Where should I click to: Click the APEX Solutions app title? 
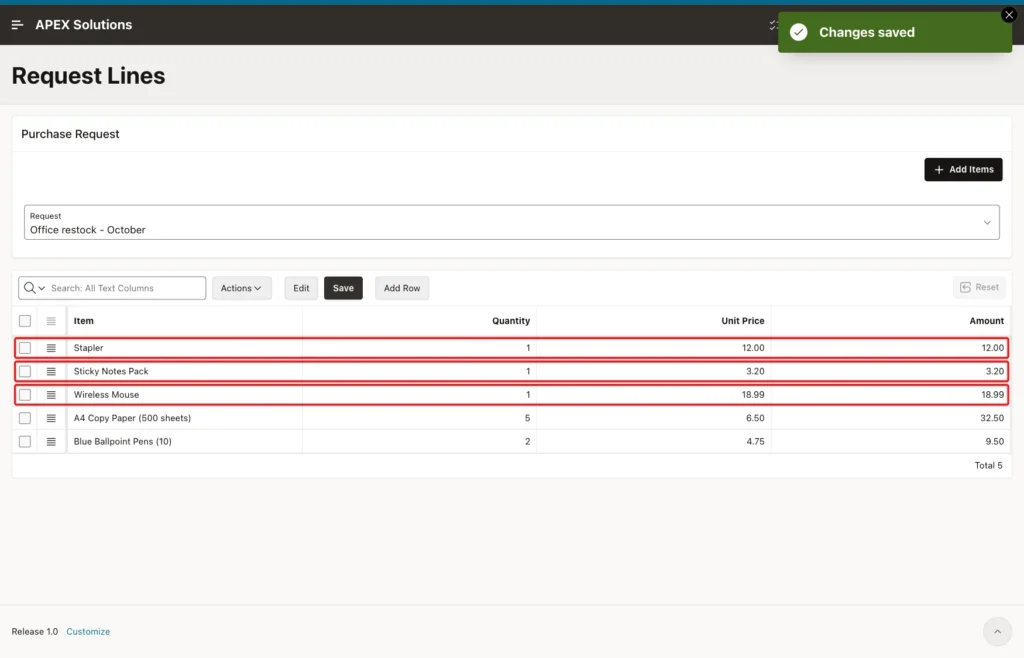point(84,25)
